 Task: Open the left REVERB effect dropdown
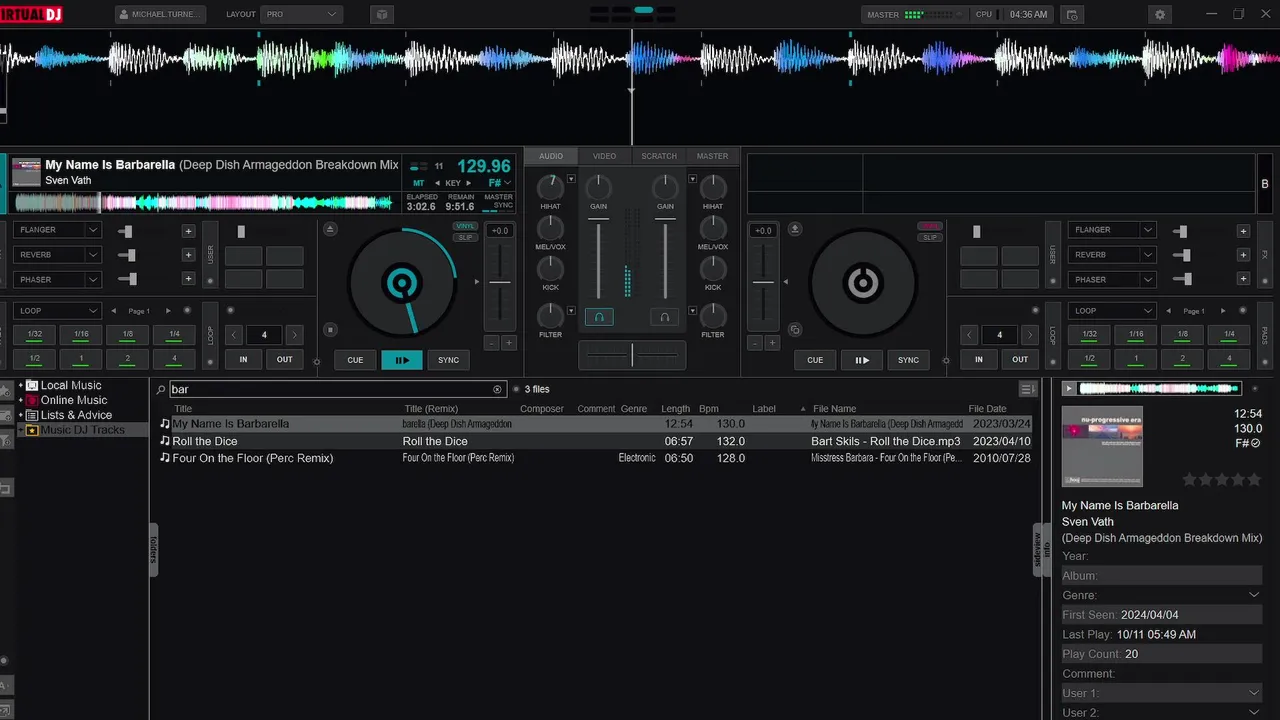pos(92,255)
